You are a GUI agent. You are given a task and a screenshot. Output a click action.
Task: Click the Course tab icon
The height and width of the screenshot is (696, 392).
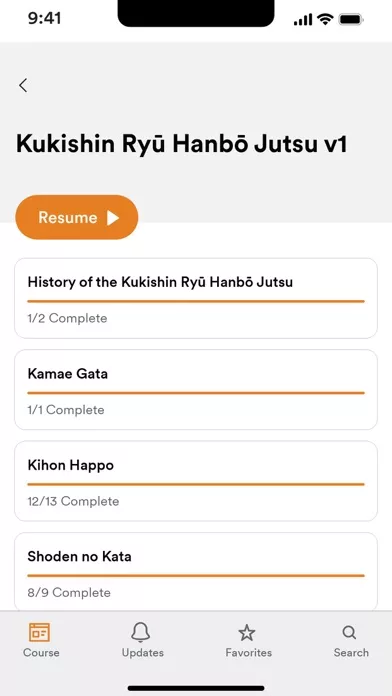[x=40, y=632]
